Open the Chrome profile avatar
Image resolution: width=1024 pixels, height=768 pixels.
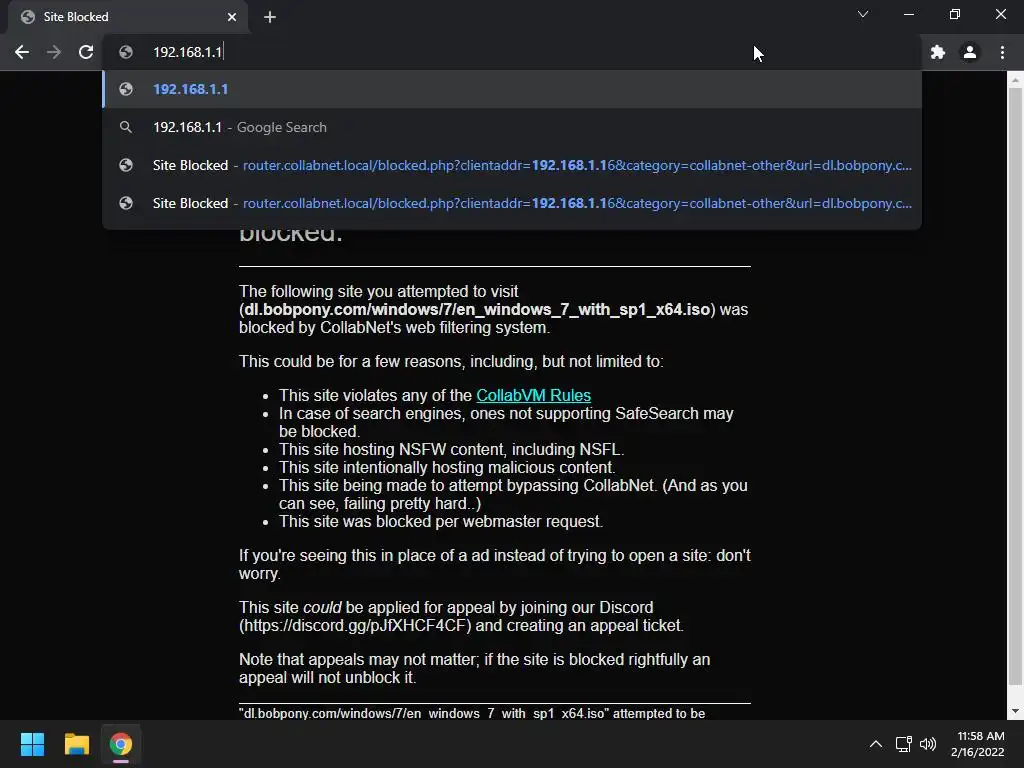click(970, 52)
